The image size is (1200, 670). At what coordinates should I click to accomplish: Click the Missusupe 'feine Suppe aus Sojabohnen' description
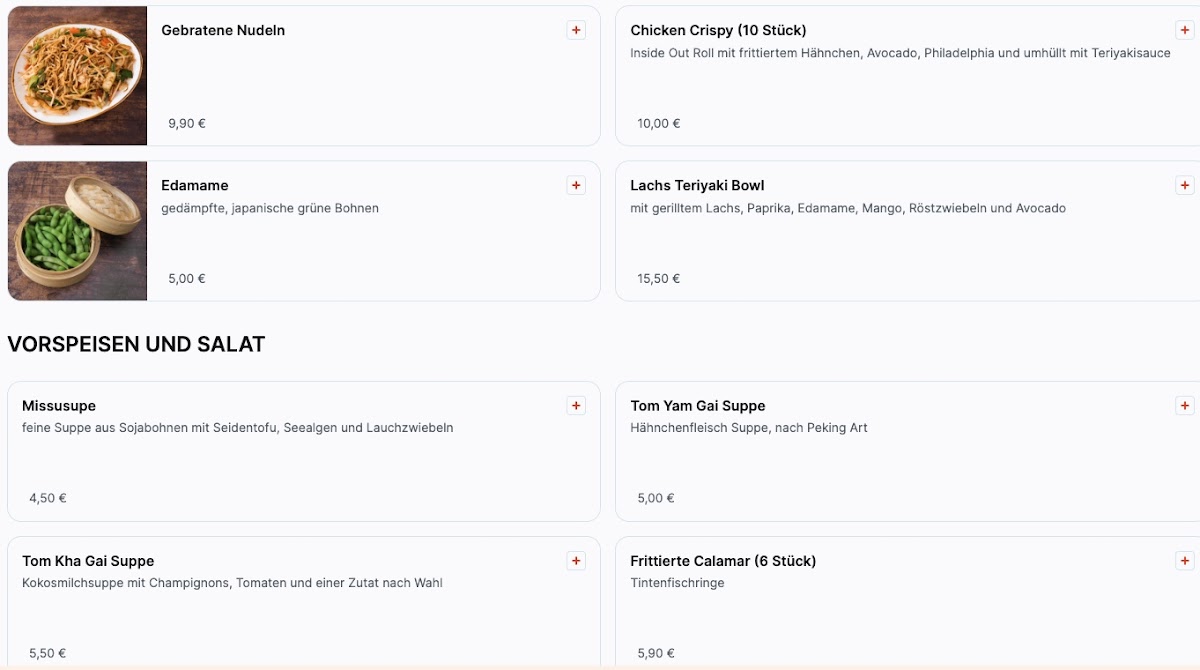tap(238, 428)
